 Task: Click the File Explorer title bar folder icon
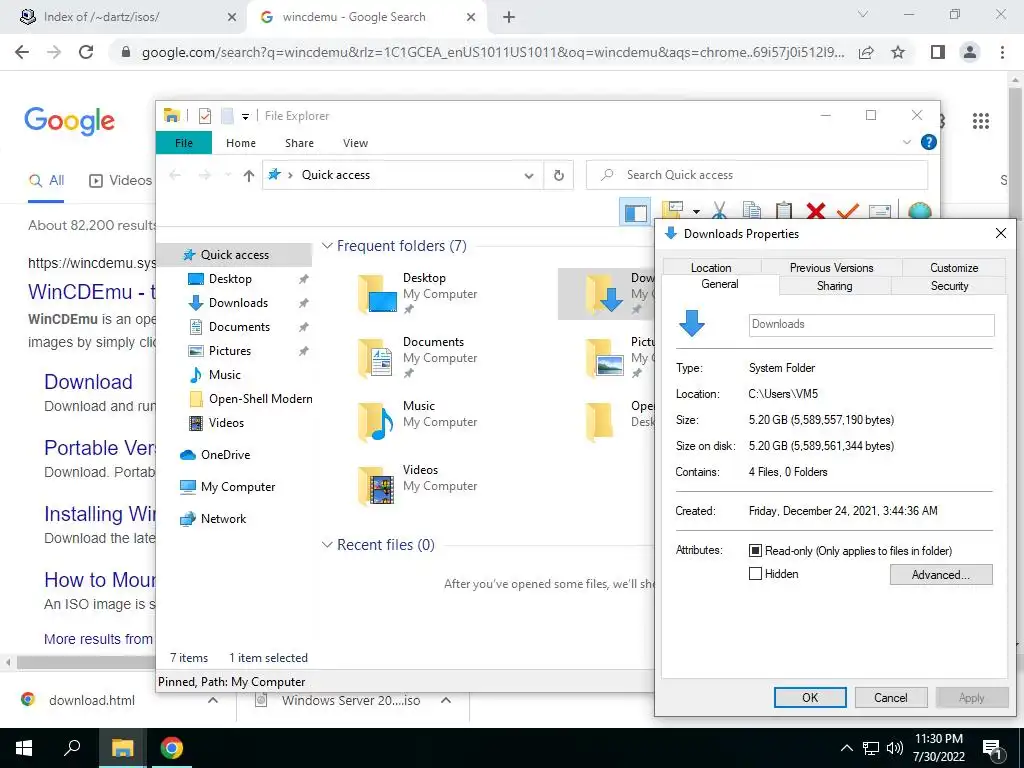click(172, 116)
